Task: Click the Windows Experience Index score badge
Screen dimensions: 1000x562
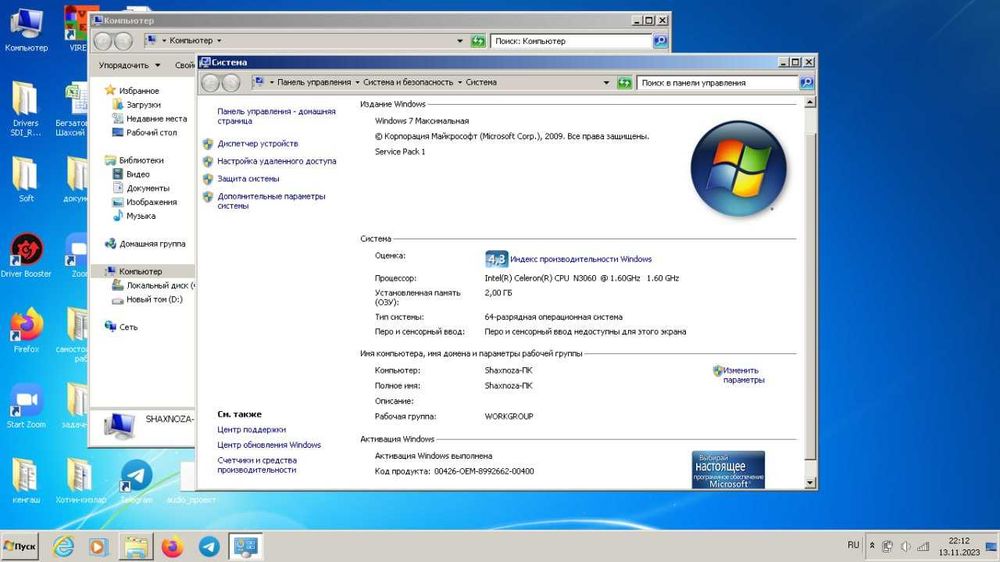Action: pos(496,258)
